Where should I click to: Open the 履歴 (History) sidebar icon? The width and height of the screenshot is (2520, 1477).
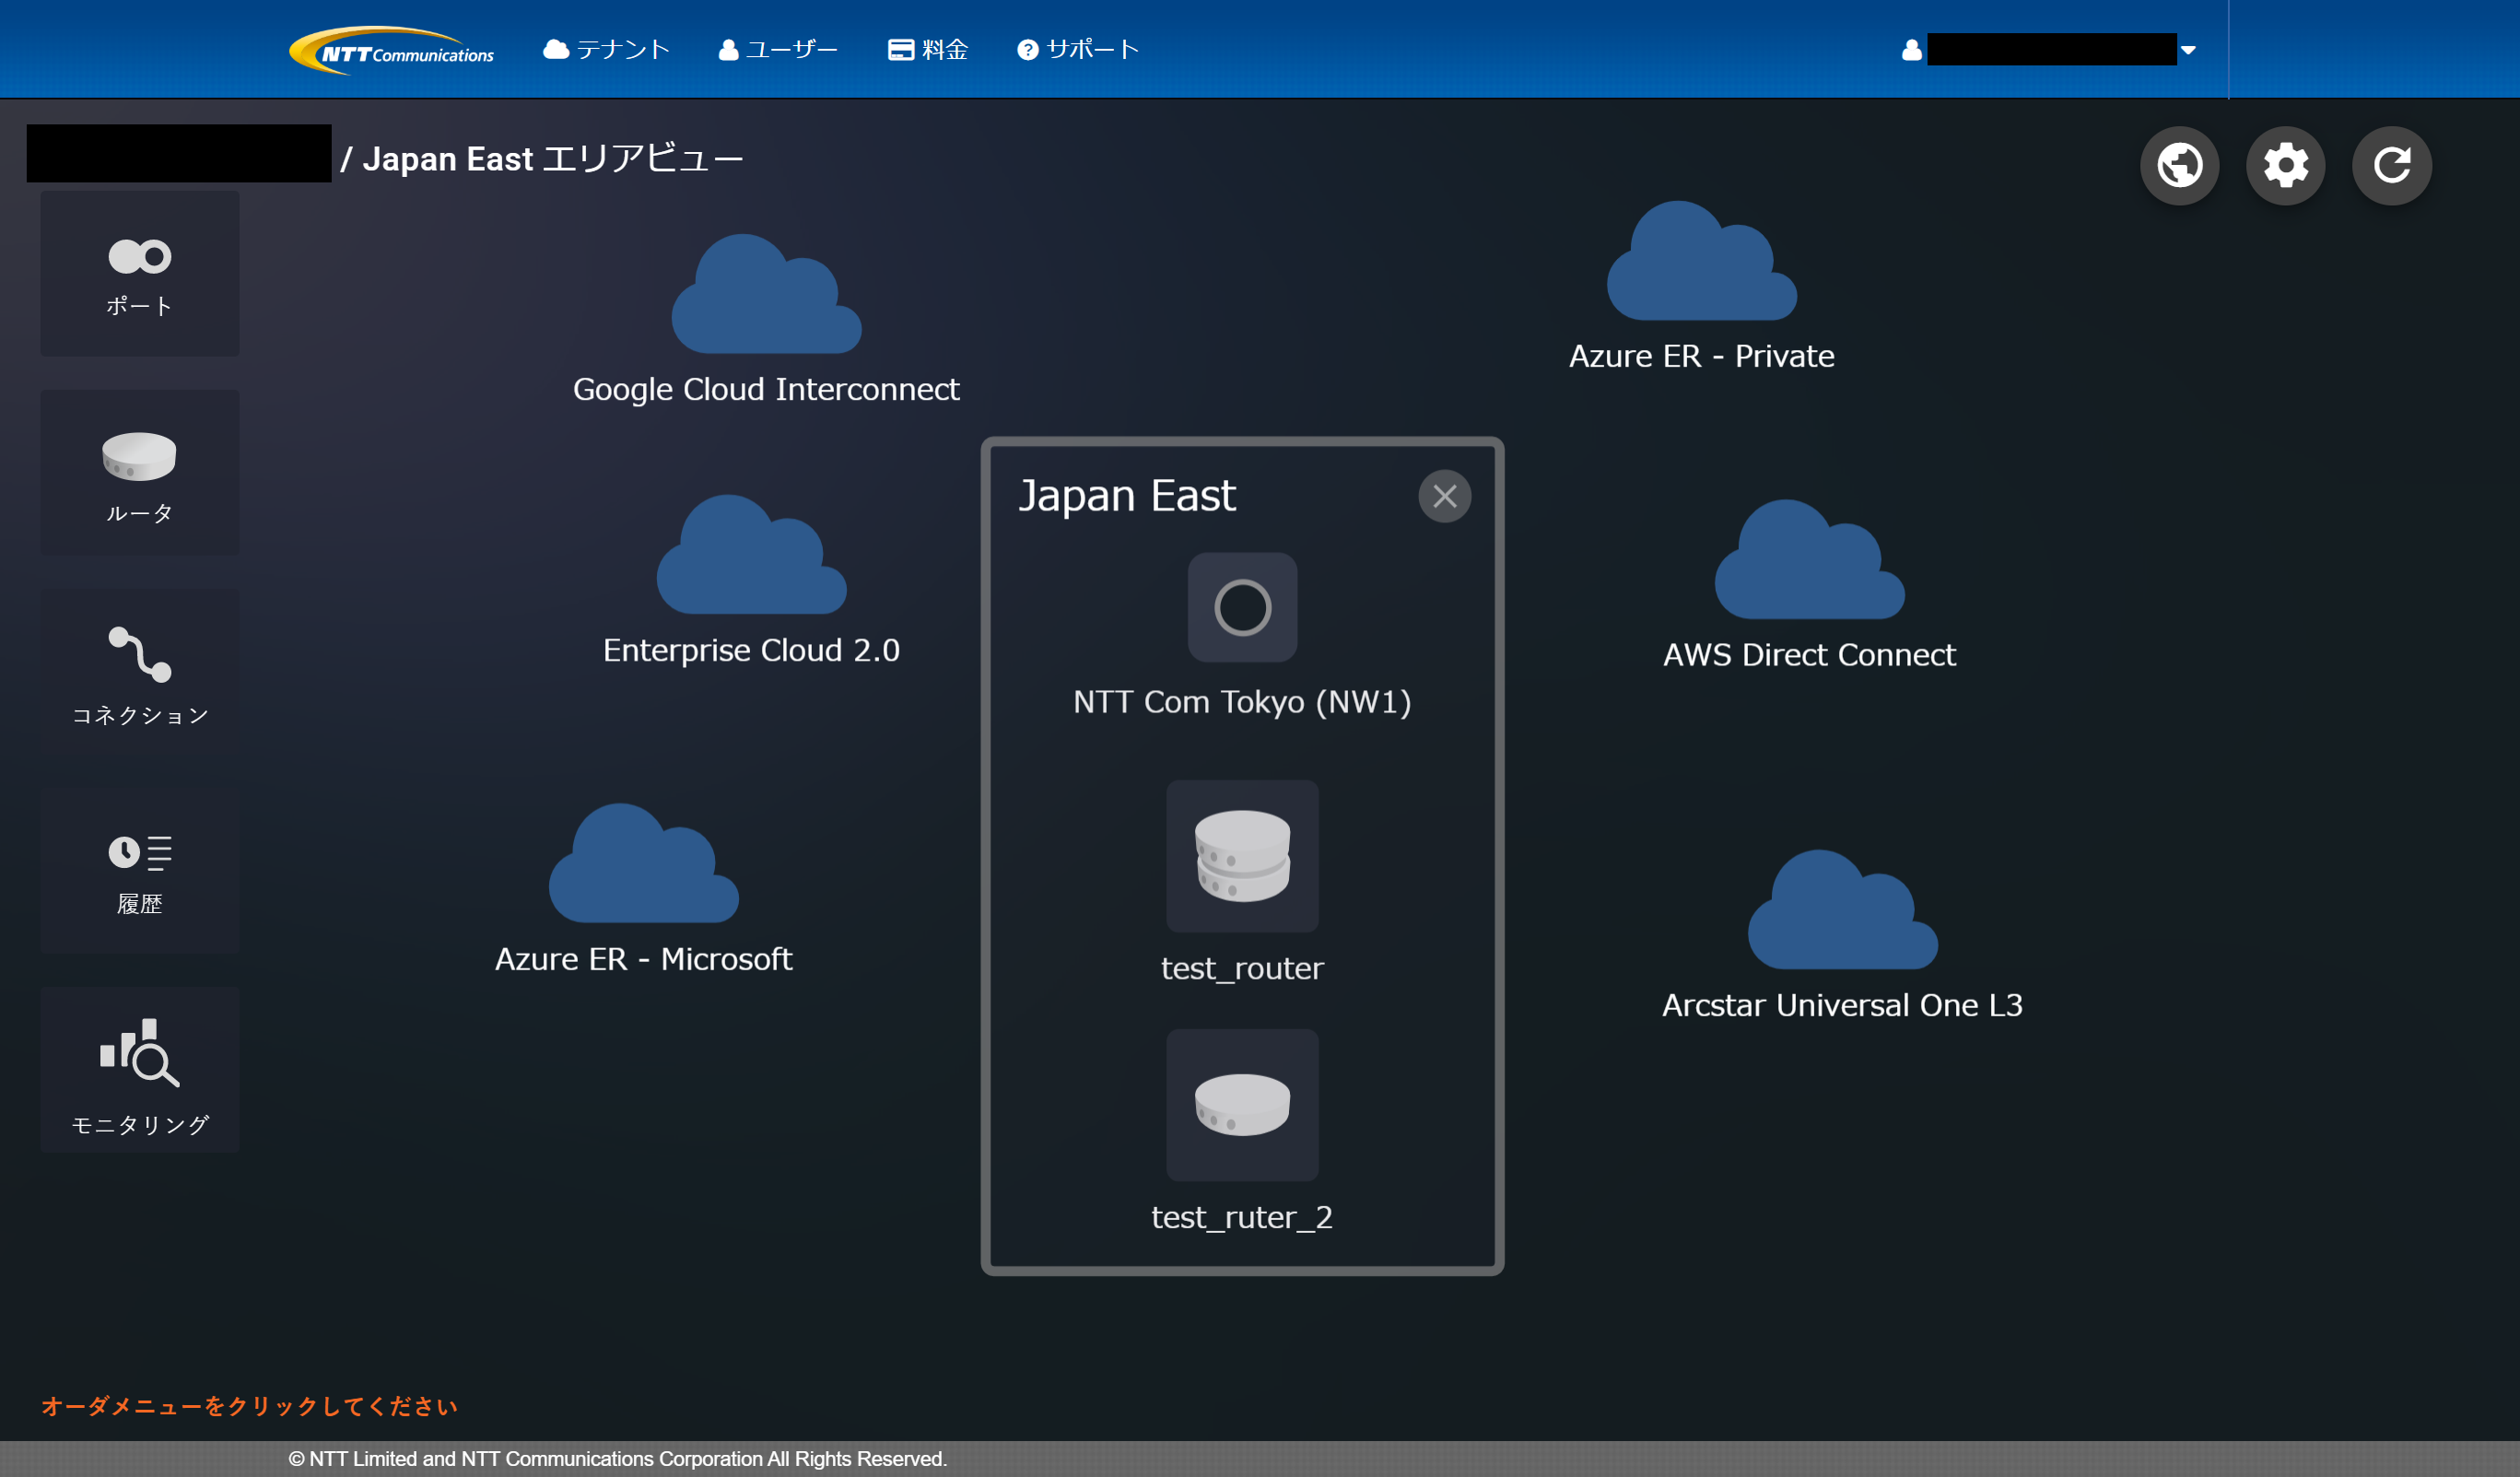point(139,871)
